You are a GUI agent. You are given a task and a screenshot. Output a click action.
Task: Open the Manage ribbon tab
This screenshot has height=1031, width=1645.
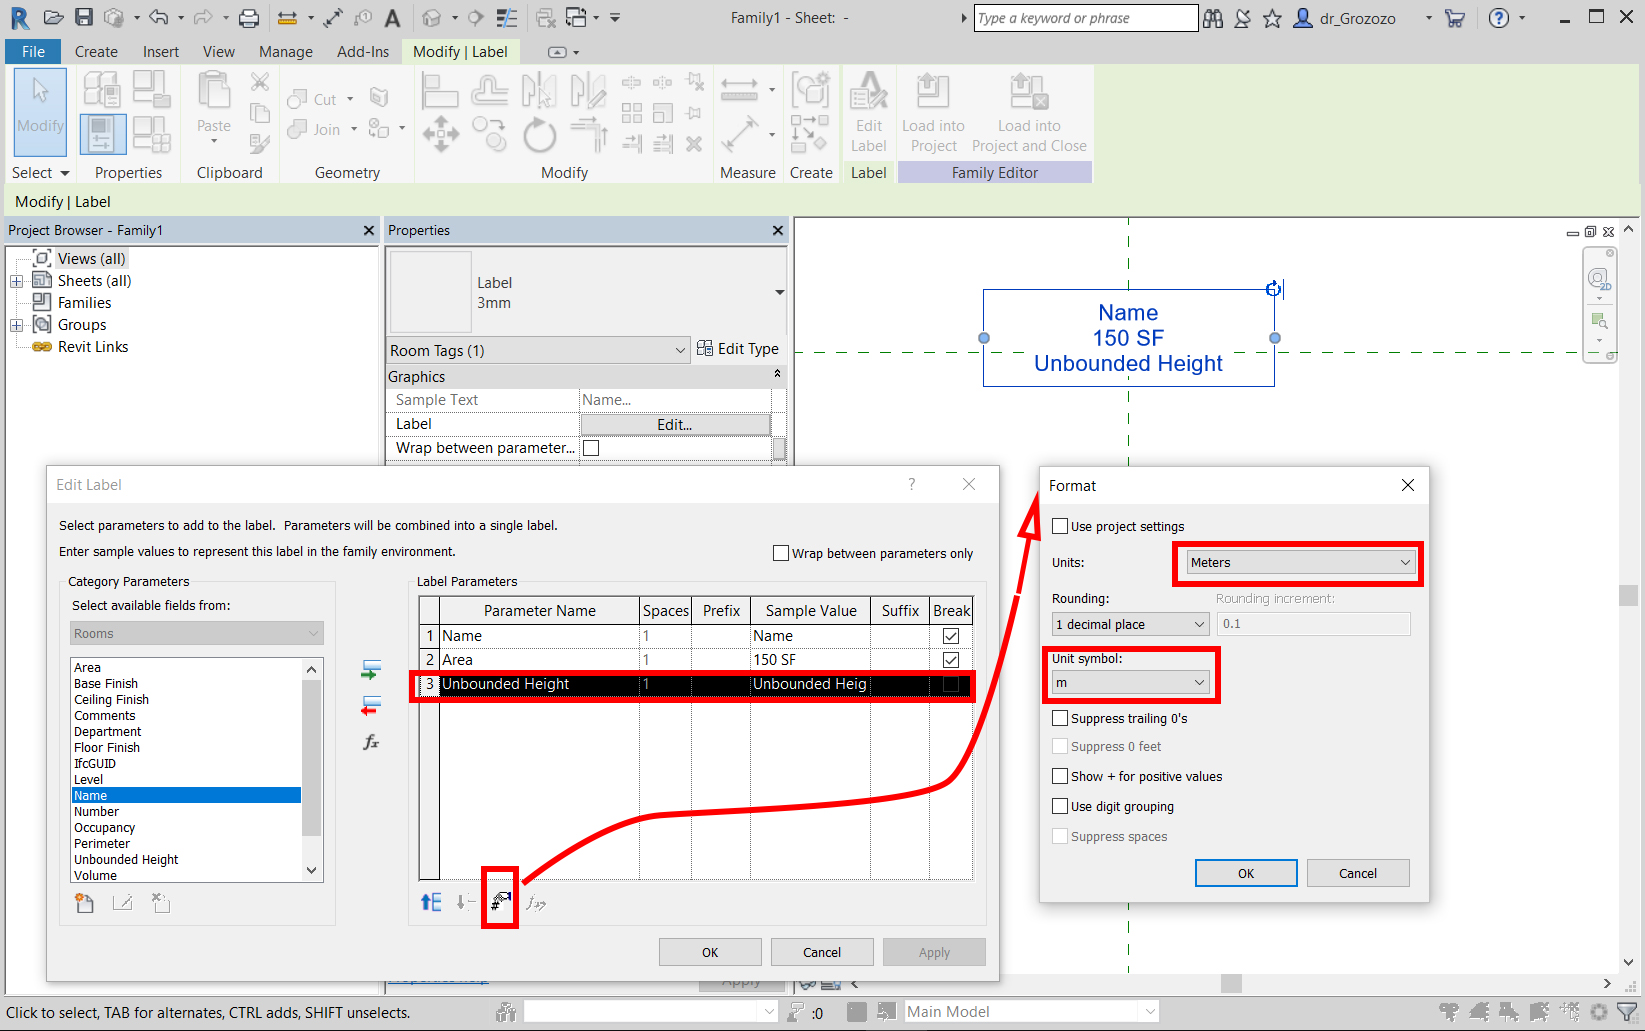pos(285,51)
